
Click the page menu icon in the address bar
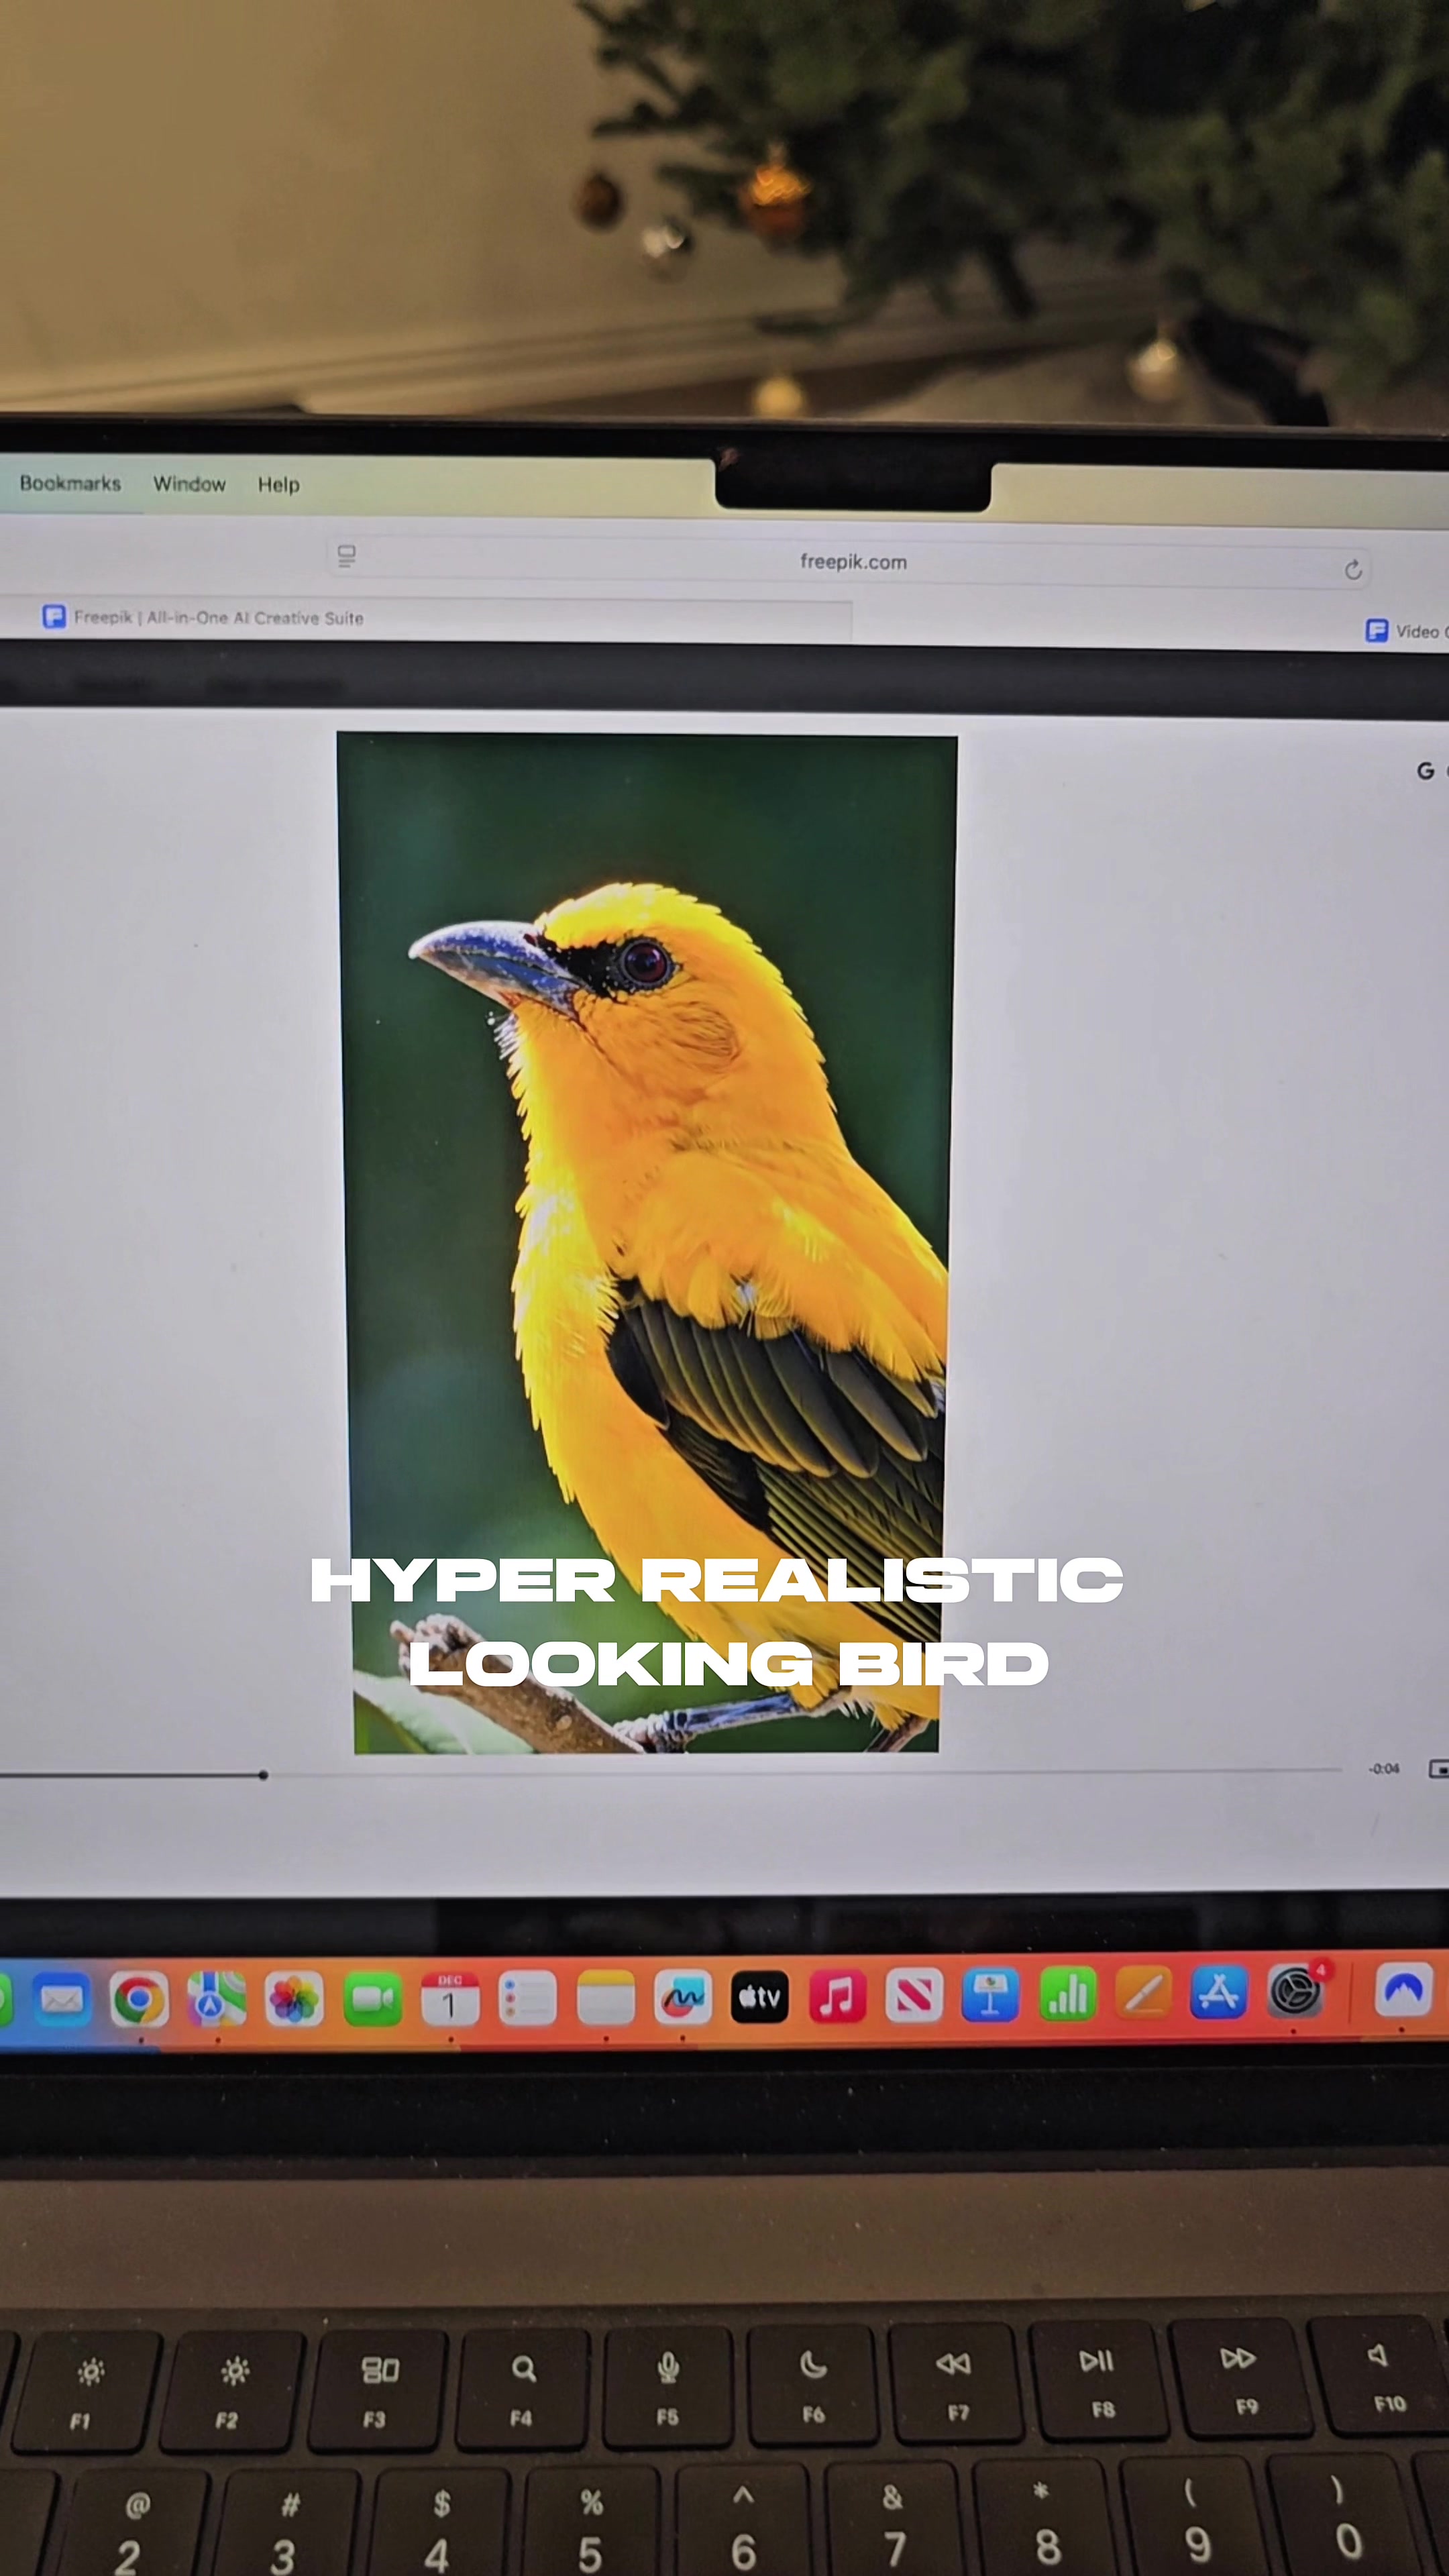347,556
